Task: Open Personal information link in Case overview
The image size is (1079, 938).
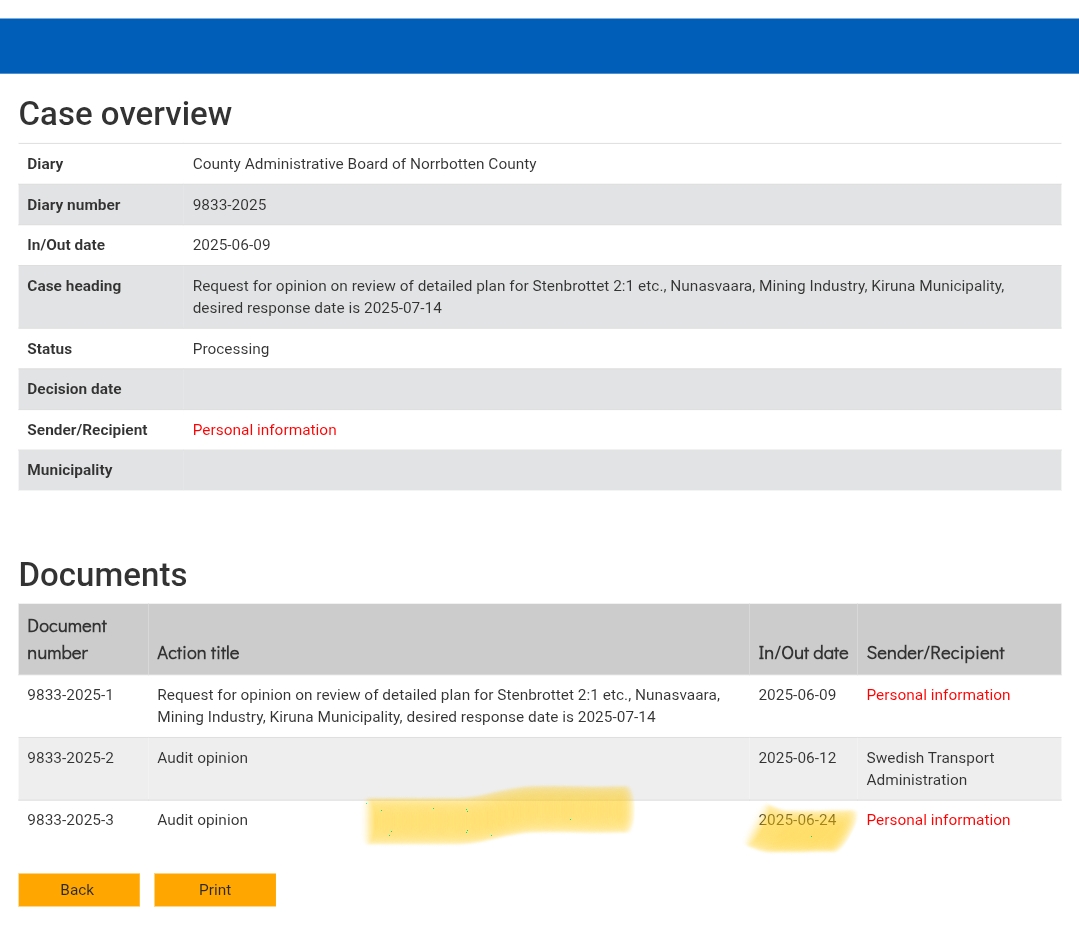Action: [264, 430]
